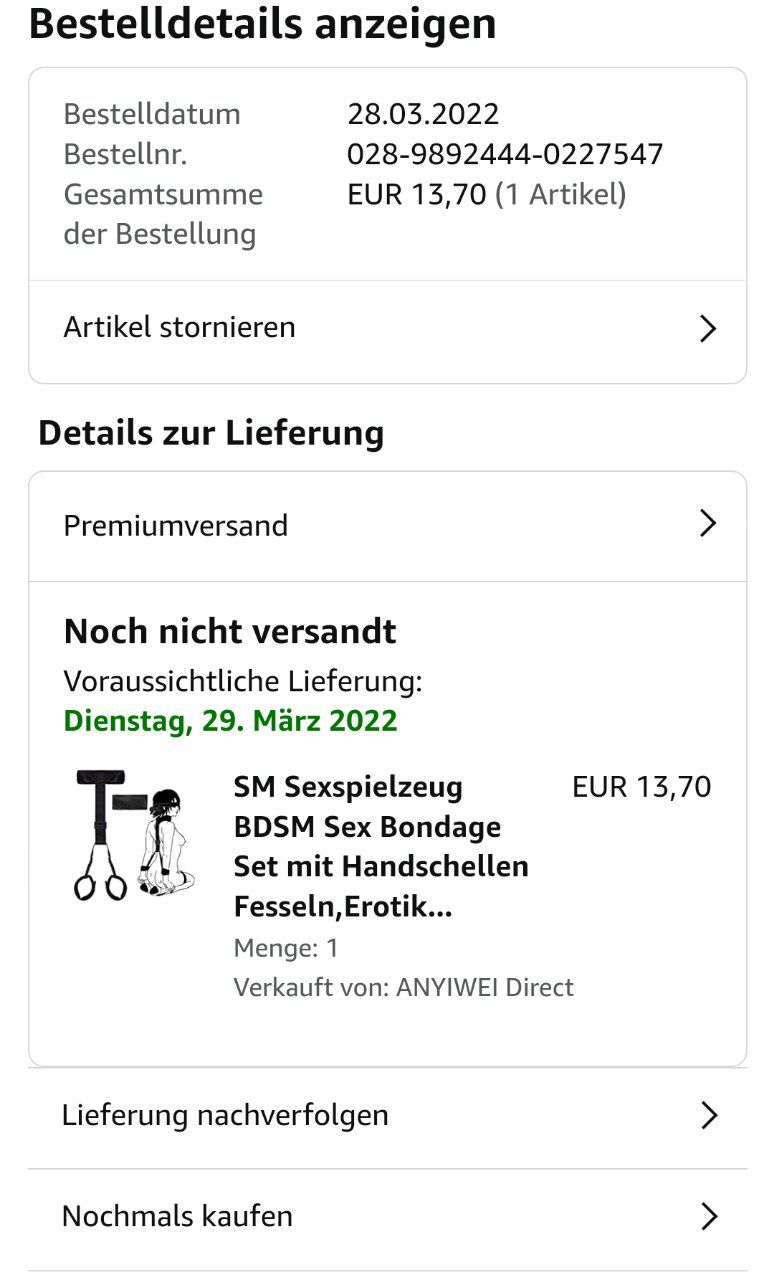
Task: Click the Details zur Lieferung heading
Action: (x=211, y=433)
